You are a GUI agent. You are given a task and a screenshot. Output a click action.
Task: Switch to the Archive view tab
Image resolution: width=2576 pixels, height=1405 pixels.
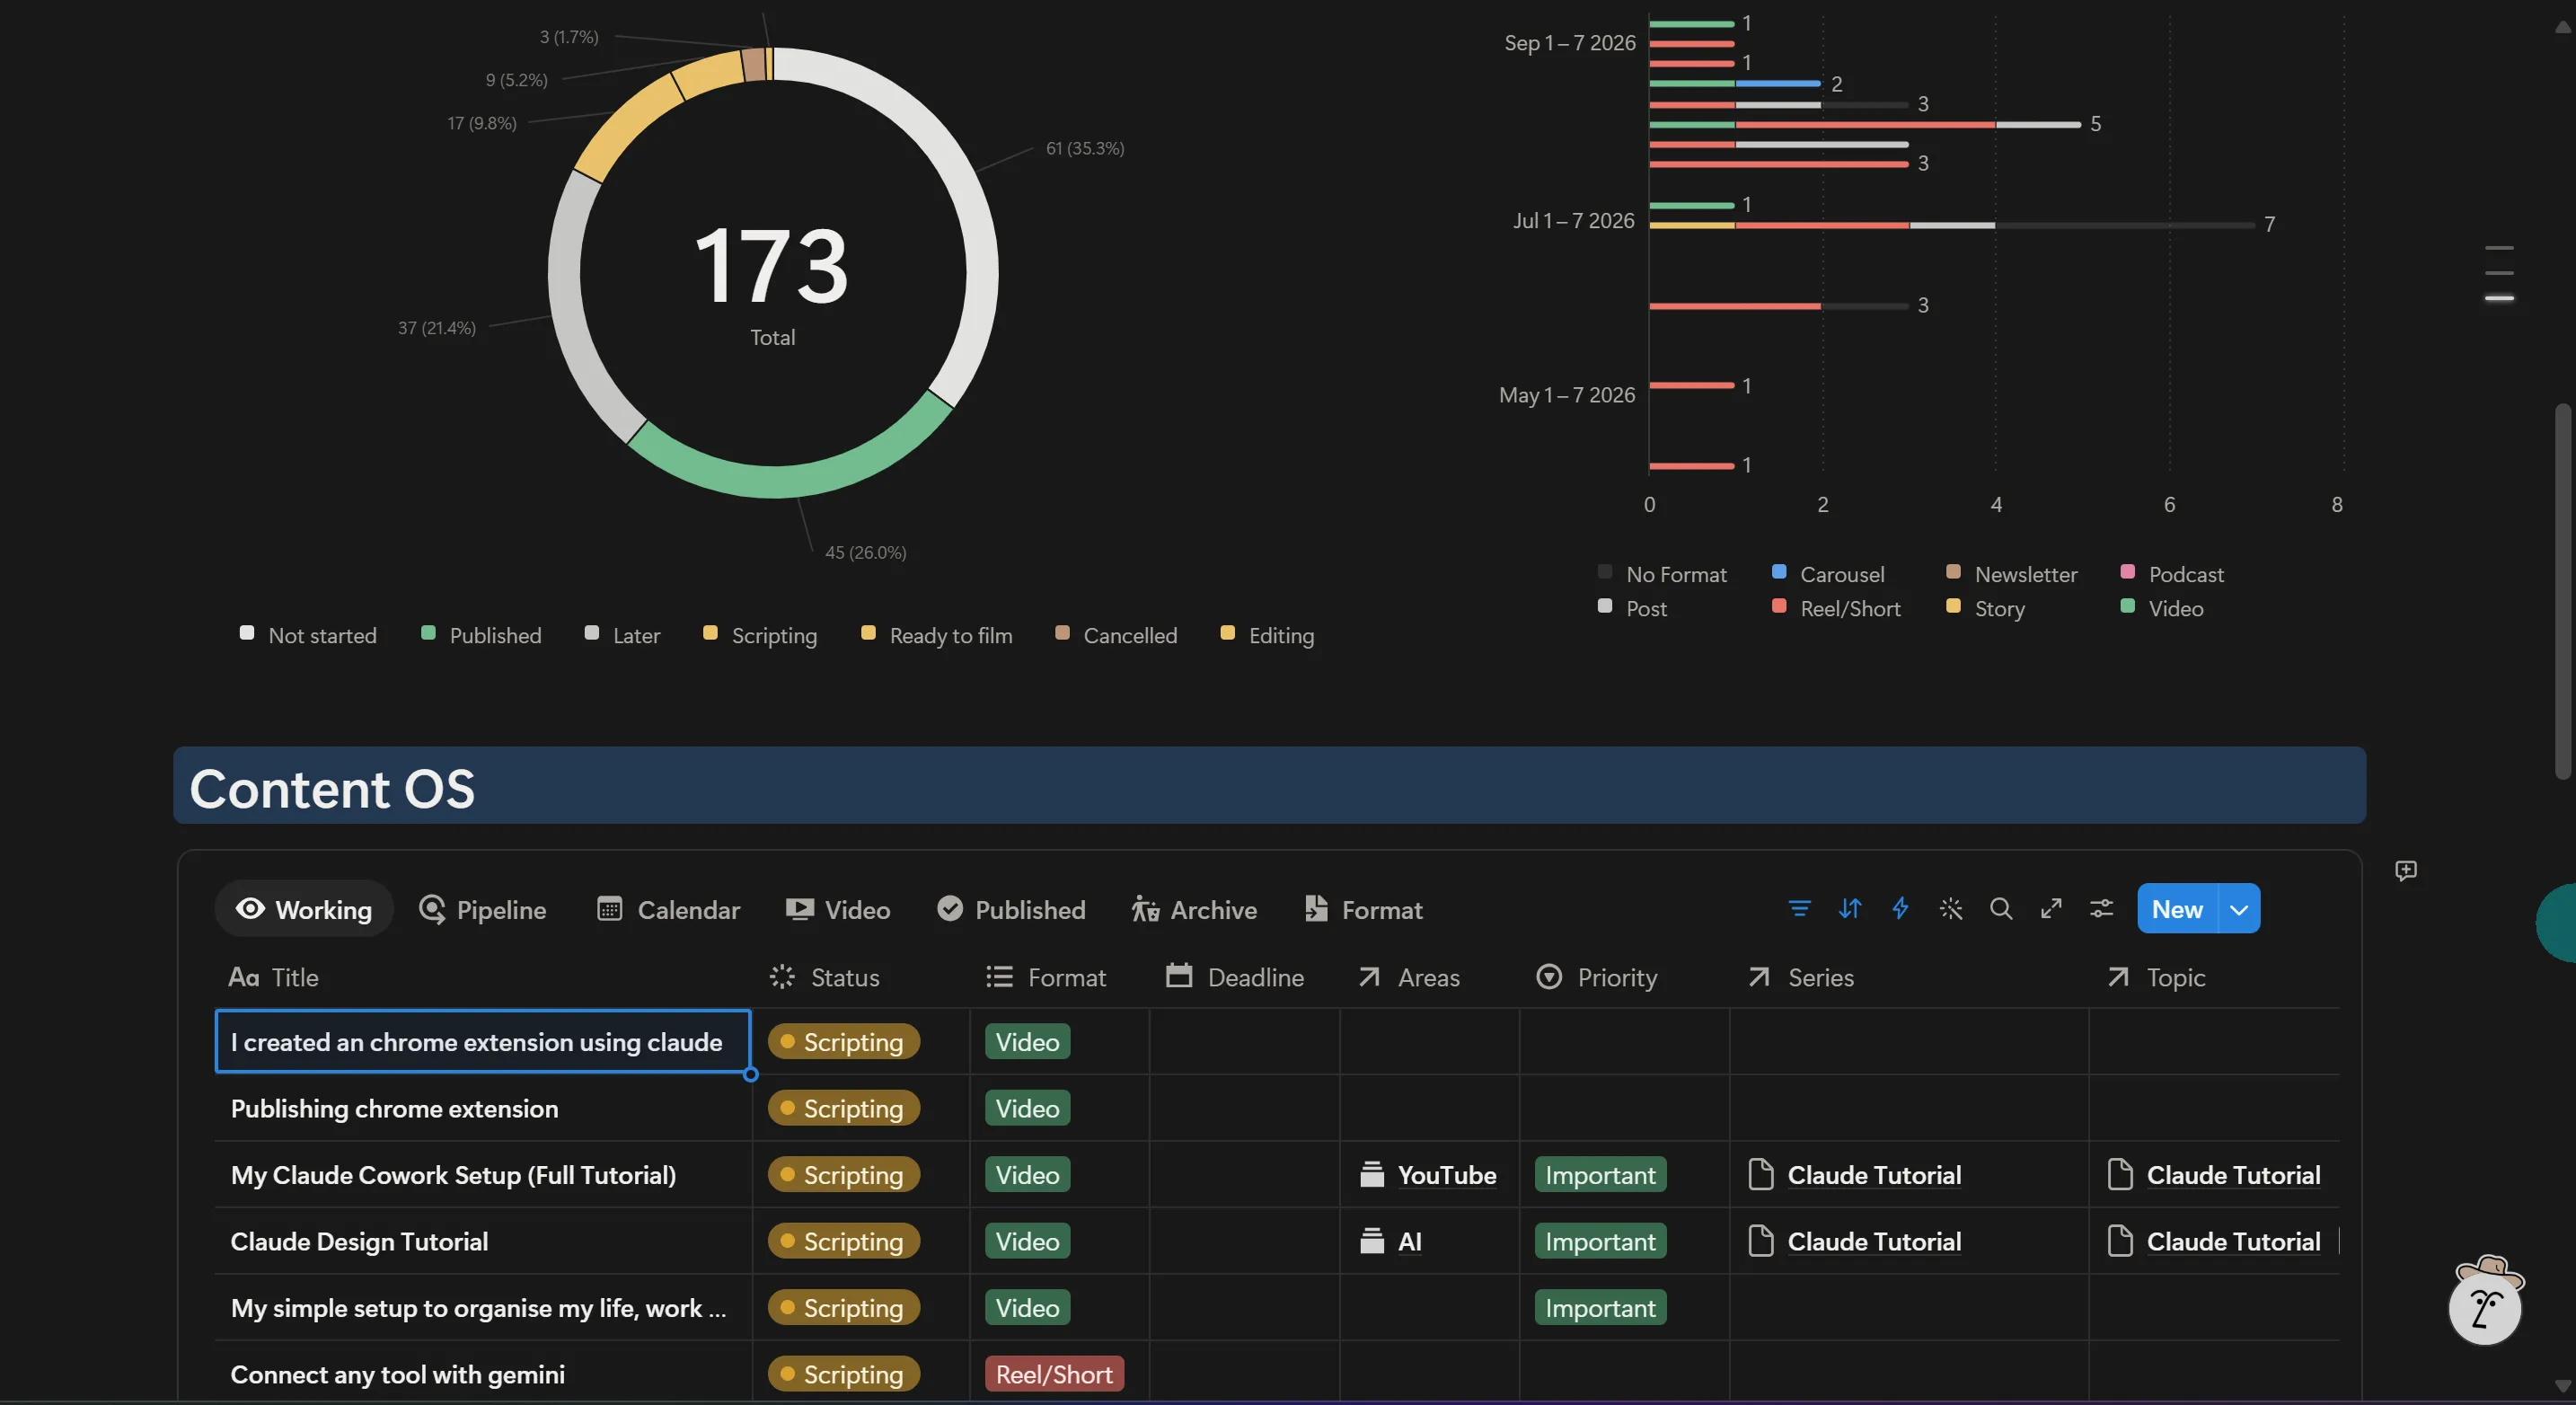coord(1194,909)
